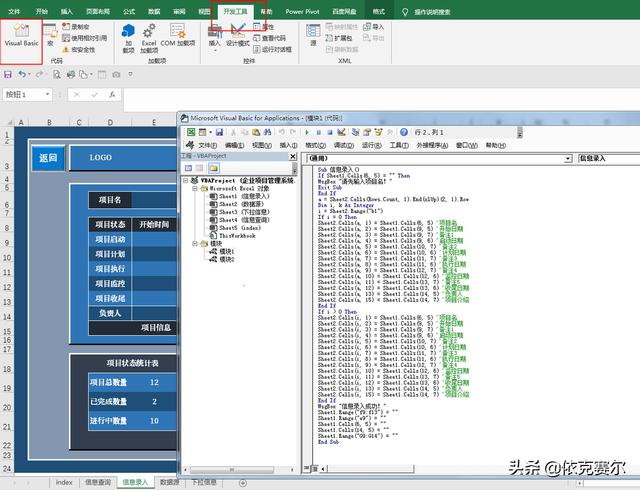The image size is (640, 490).
Task: Click View Microsoft Excel icon in VBA toolbar
Action: (191, 132)
